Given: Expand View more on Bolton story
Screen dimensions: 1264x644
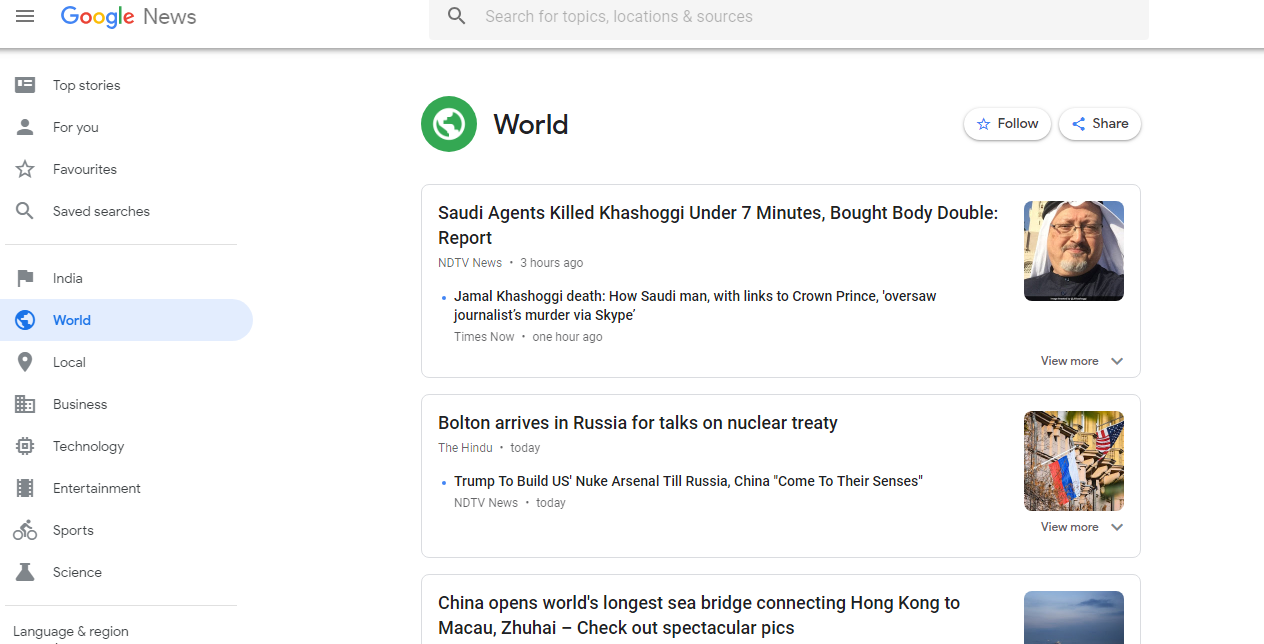Looking at the screenshot, I should pyautogui.click(x=1082, y=527).
